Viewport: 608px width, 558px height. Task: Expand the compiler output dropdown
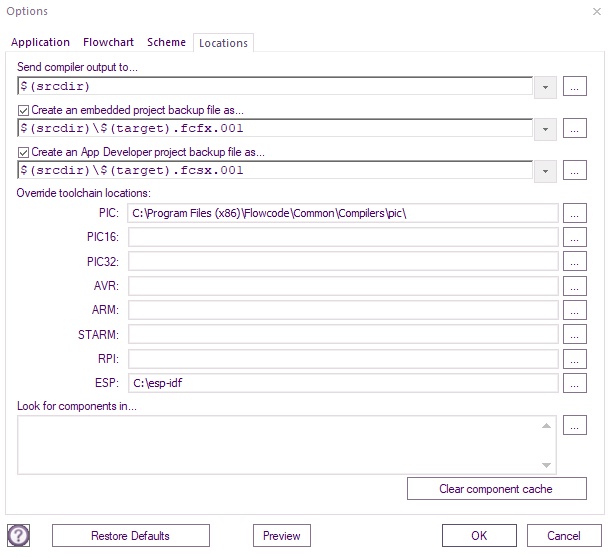click(x=545, y=87)
